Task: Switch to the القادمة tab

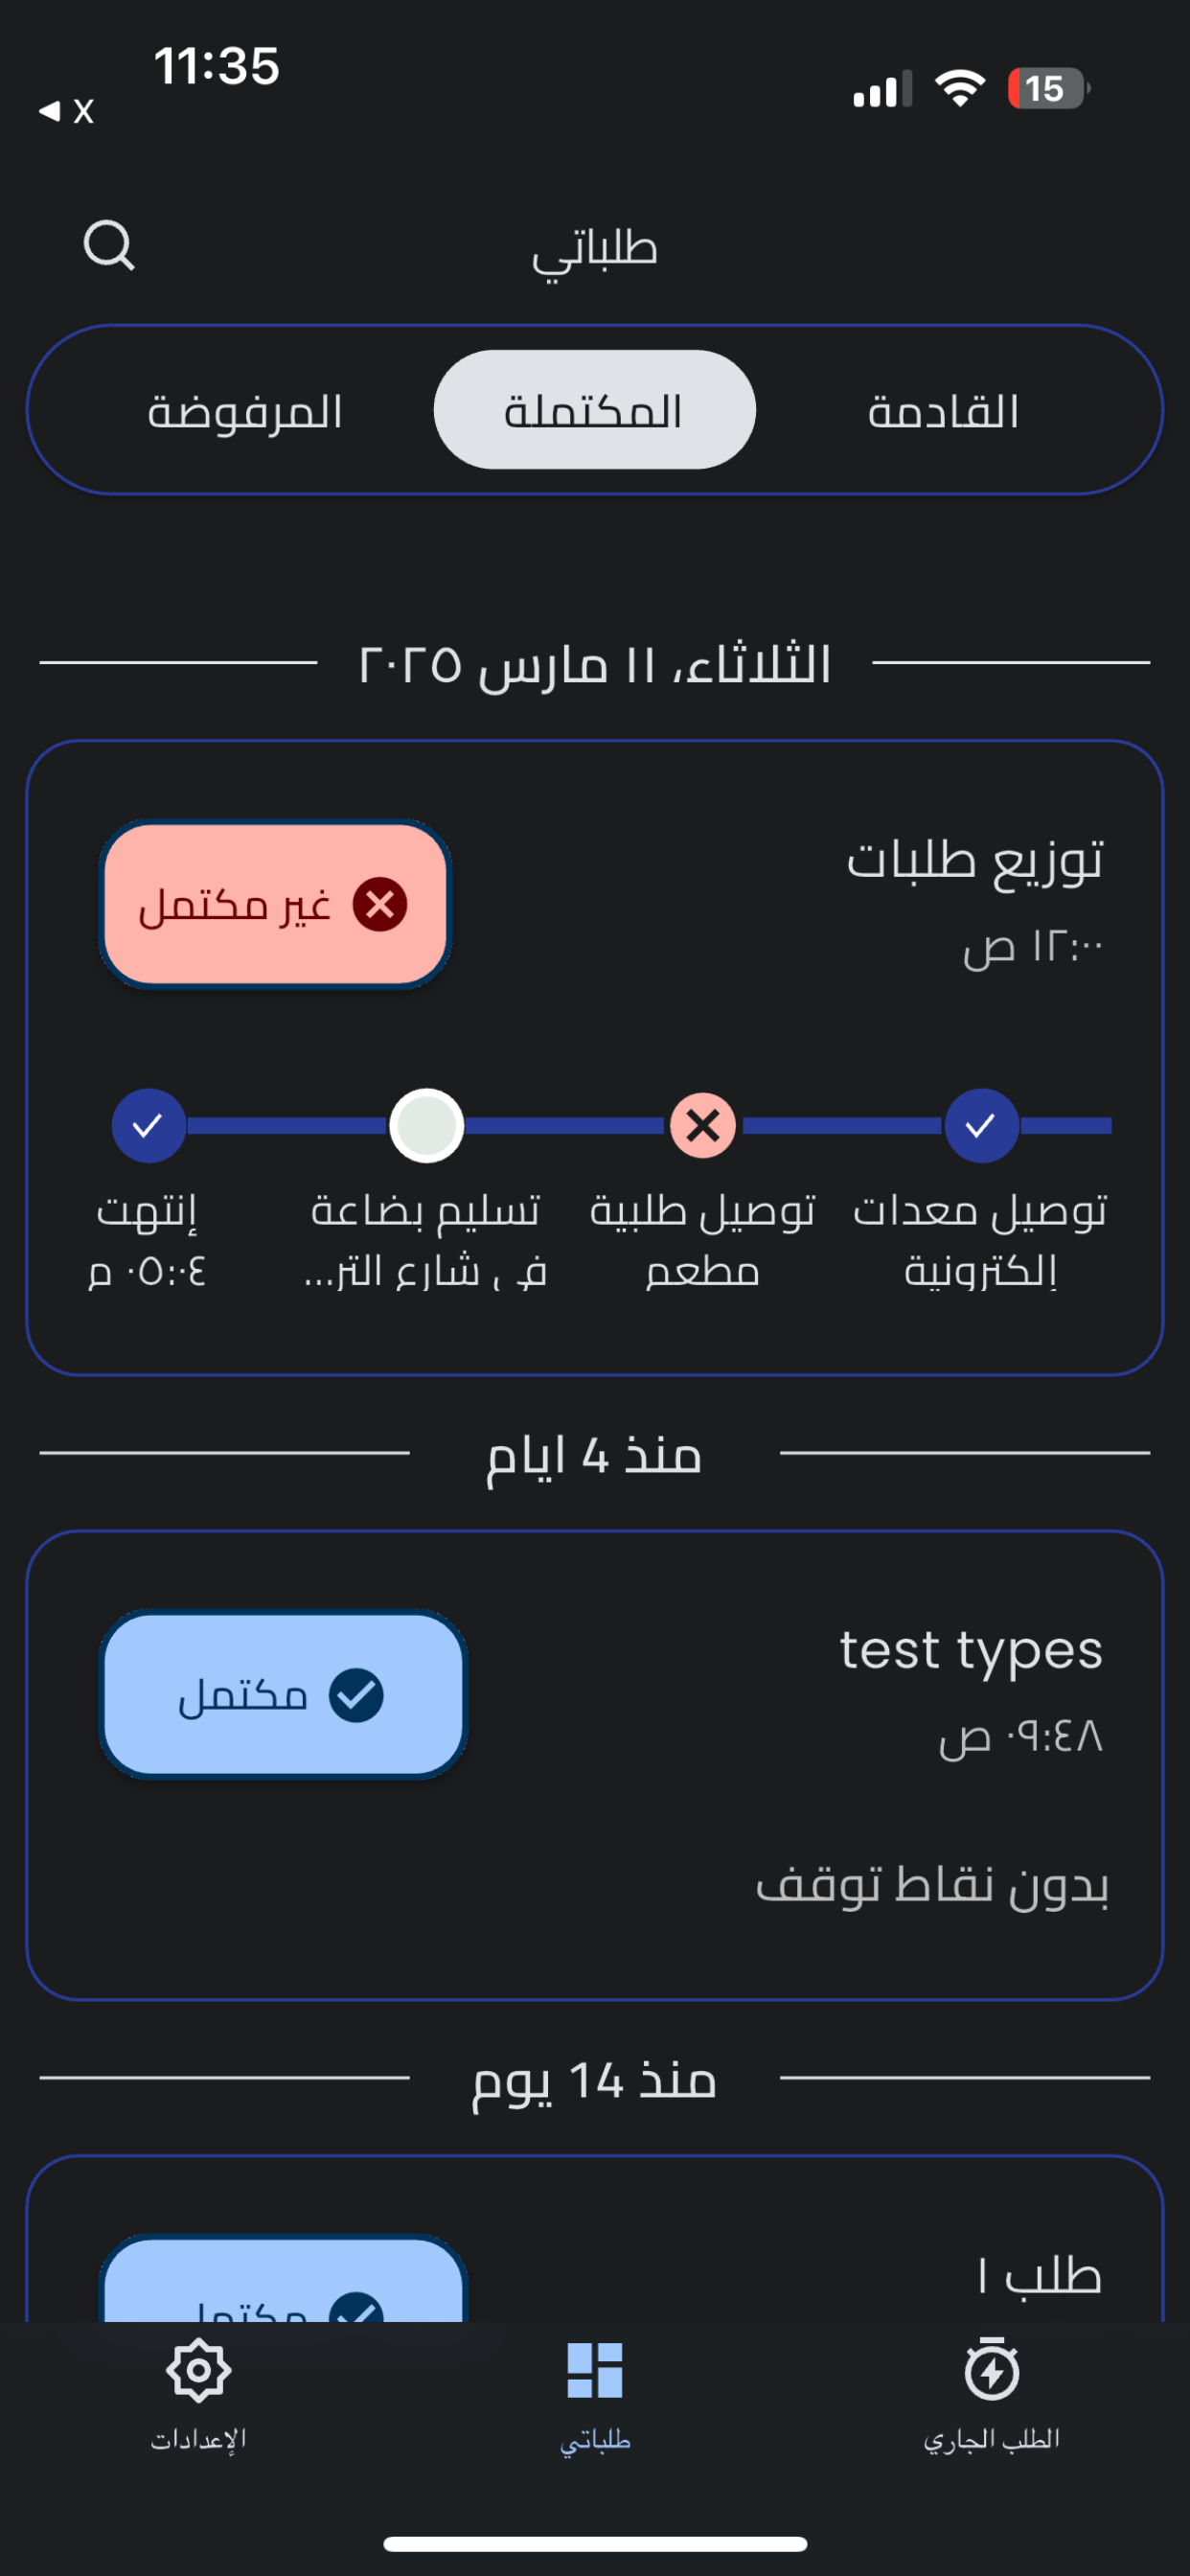Action: tap(943, 411)
